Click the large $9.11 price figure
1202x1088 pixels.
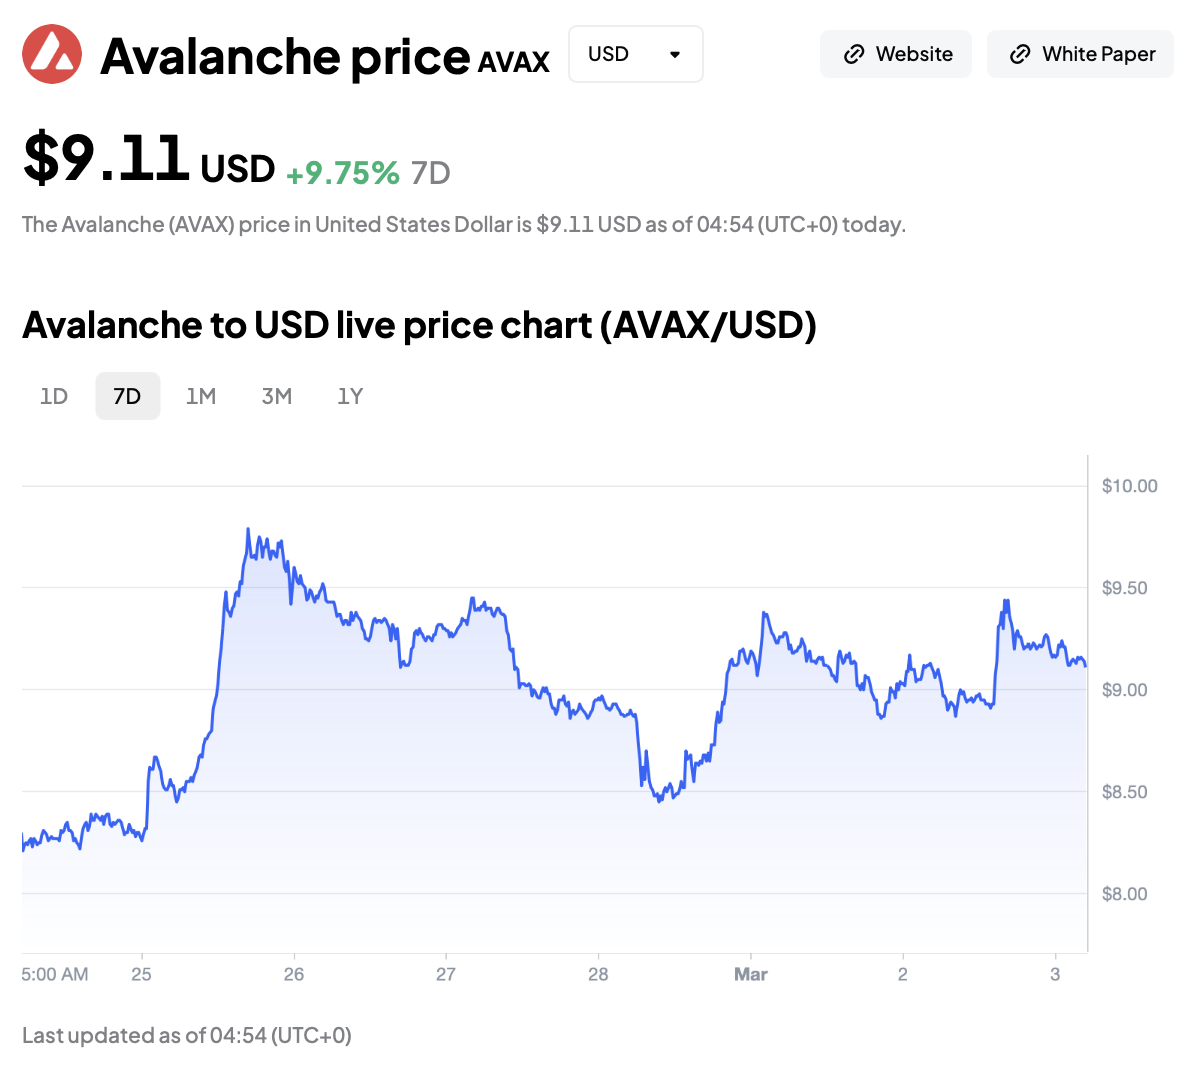[x=106, y=158]
